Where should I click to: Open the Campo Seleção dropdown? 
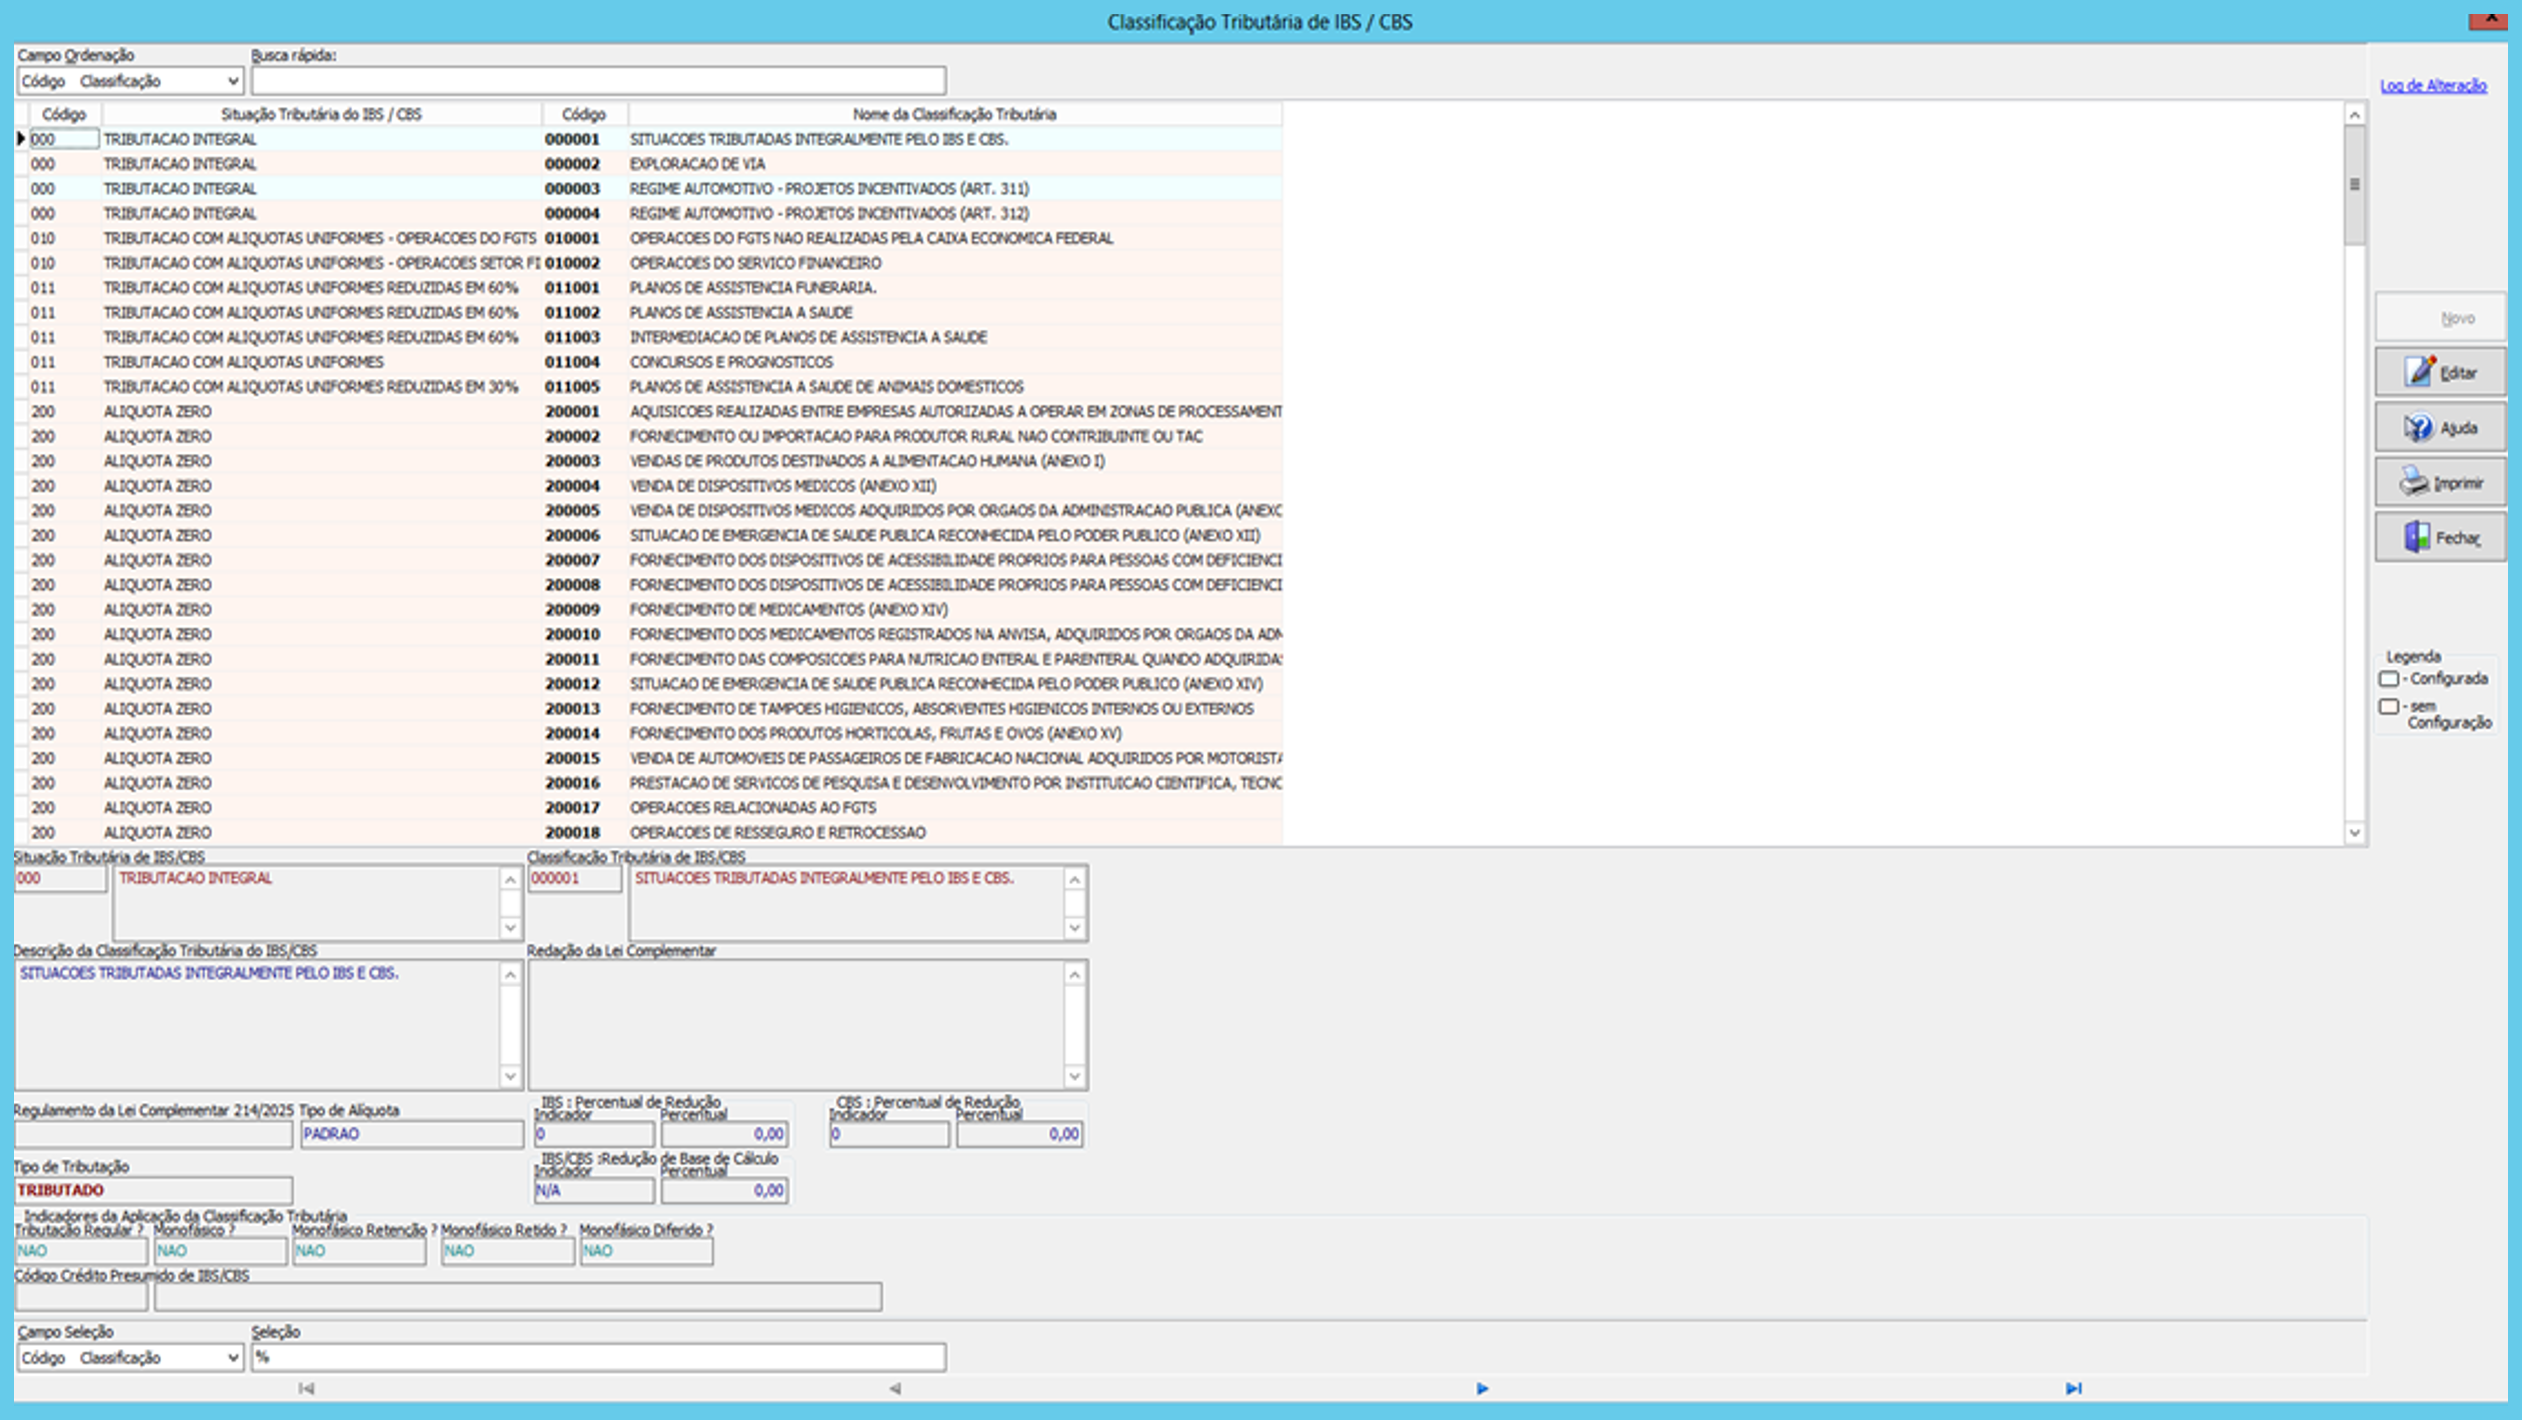[231, 1357]
